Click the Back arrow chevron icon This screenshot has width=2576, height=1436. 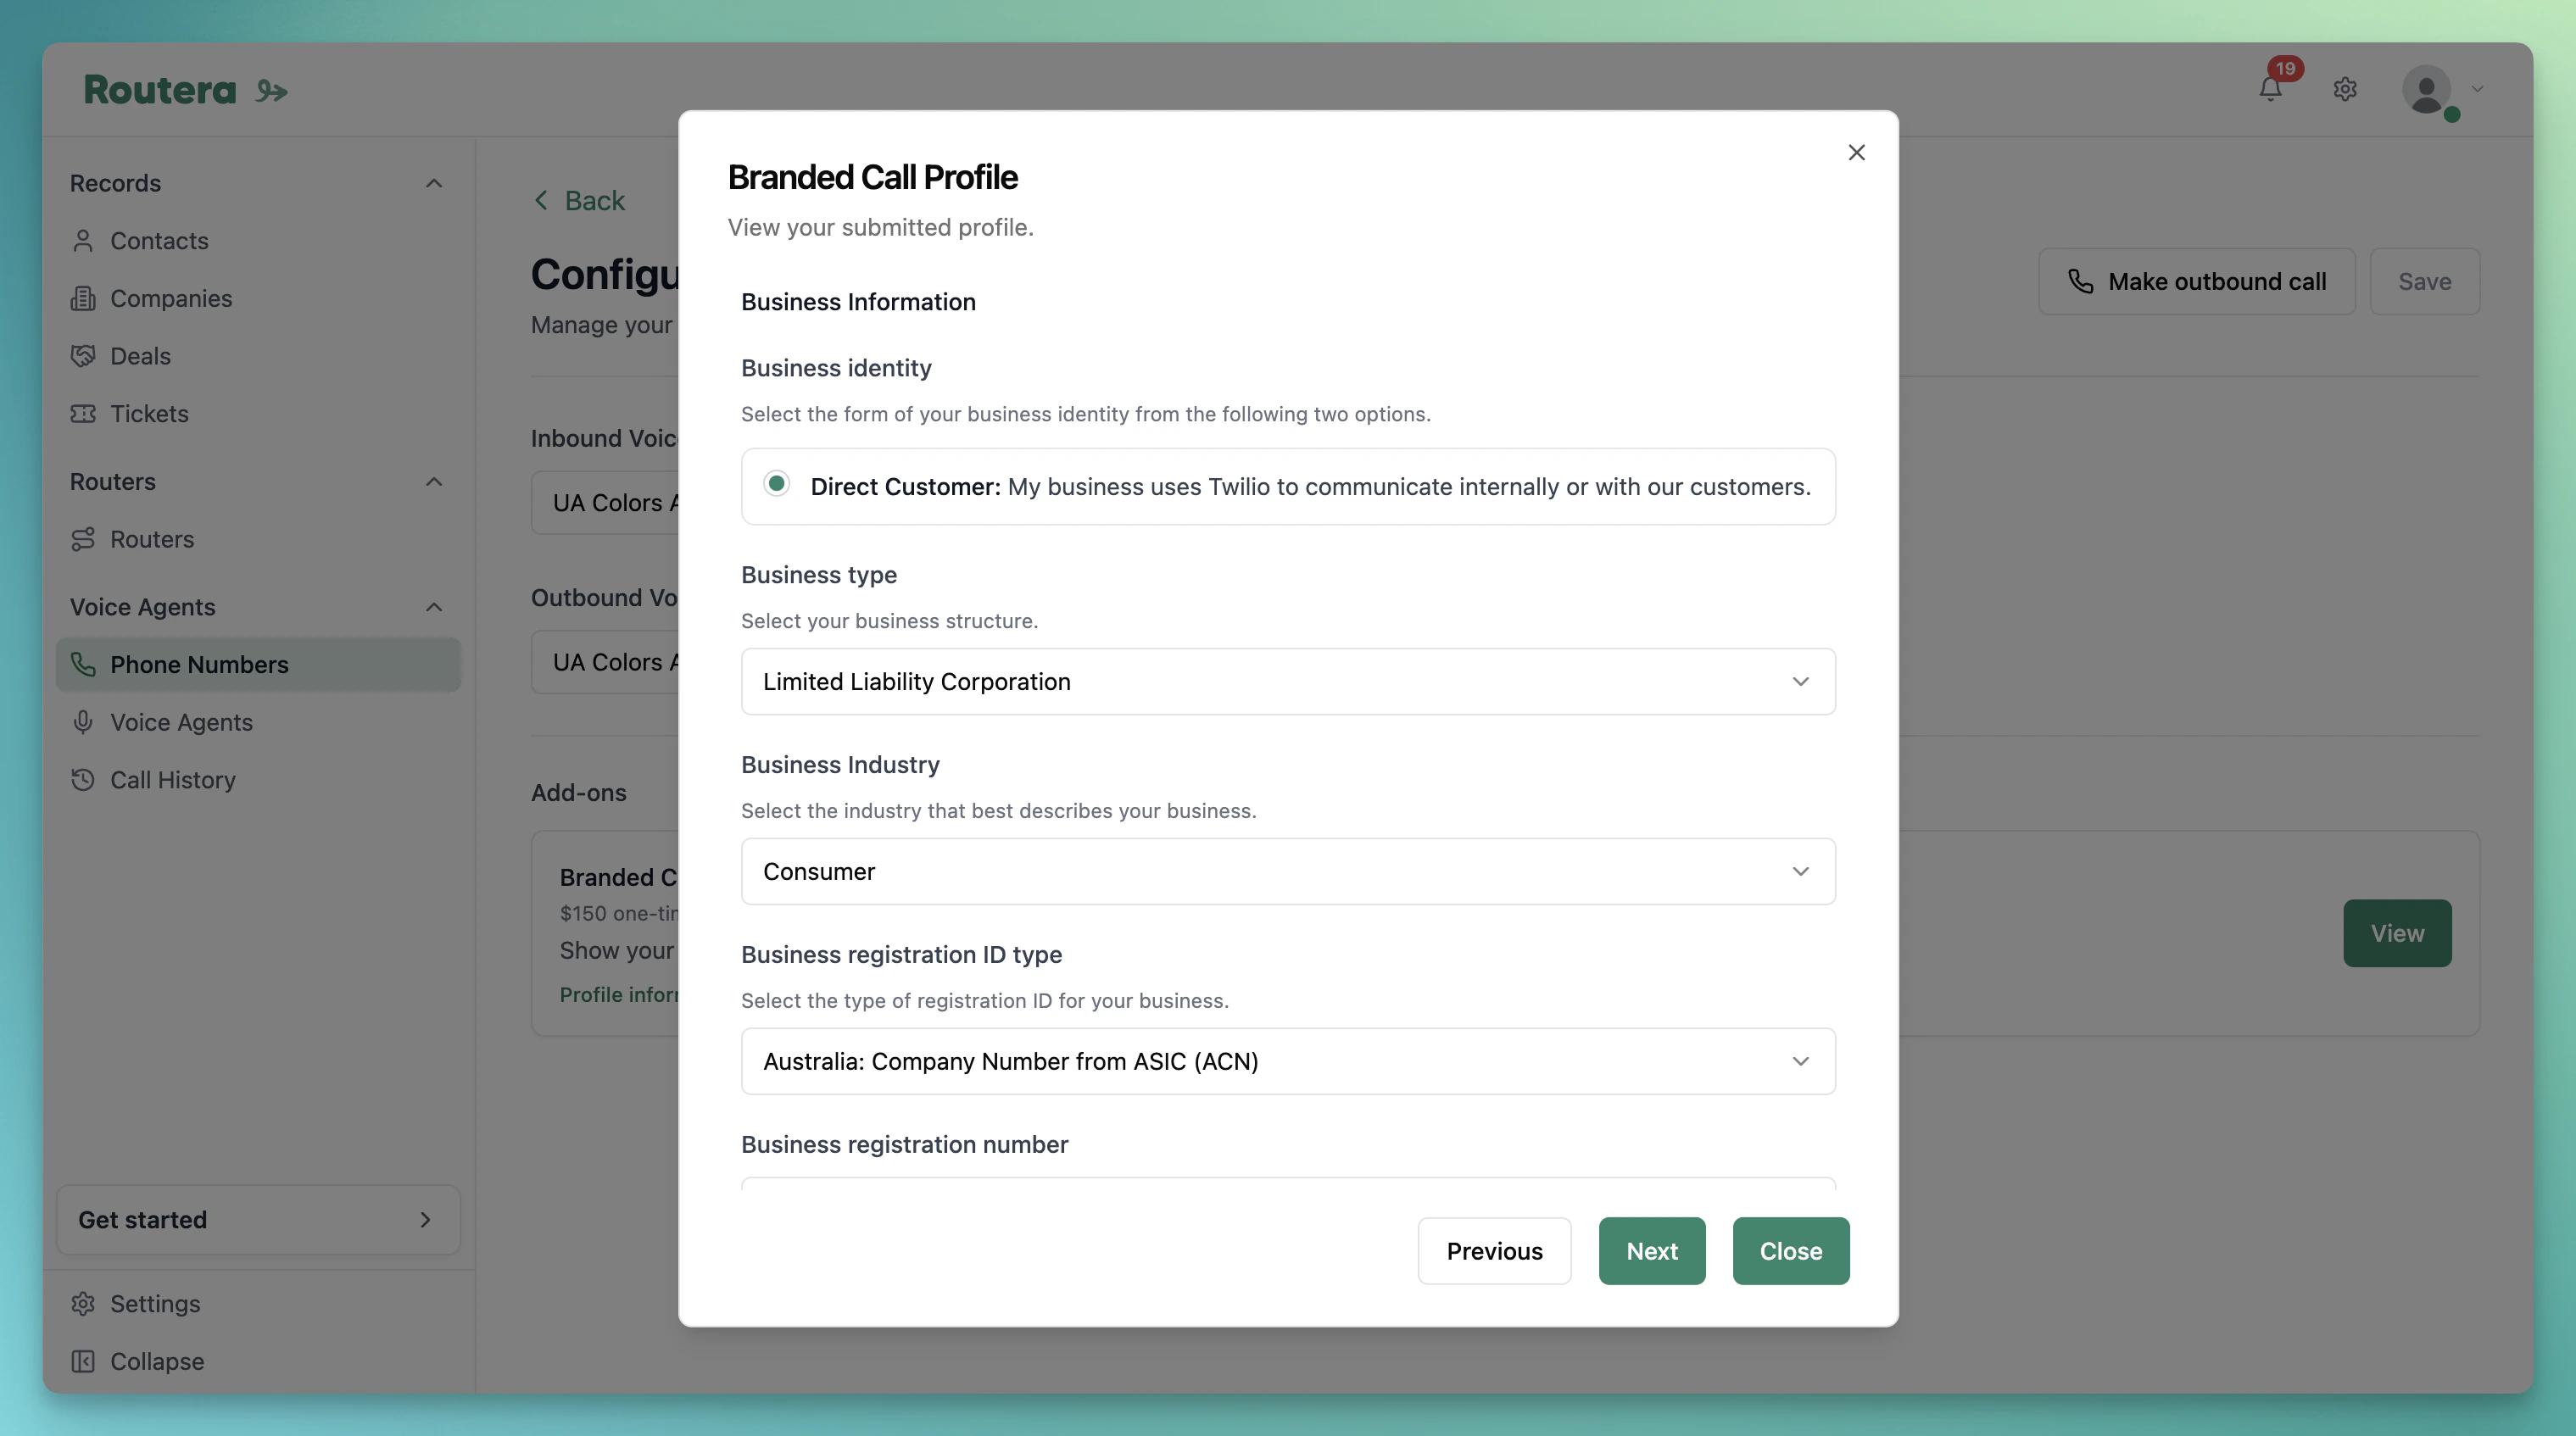pos(541,200)
